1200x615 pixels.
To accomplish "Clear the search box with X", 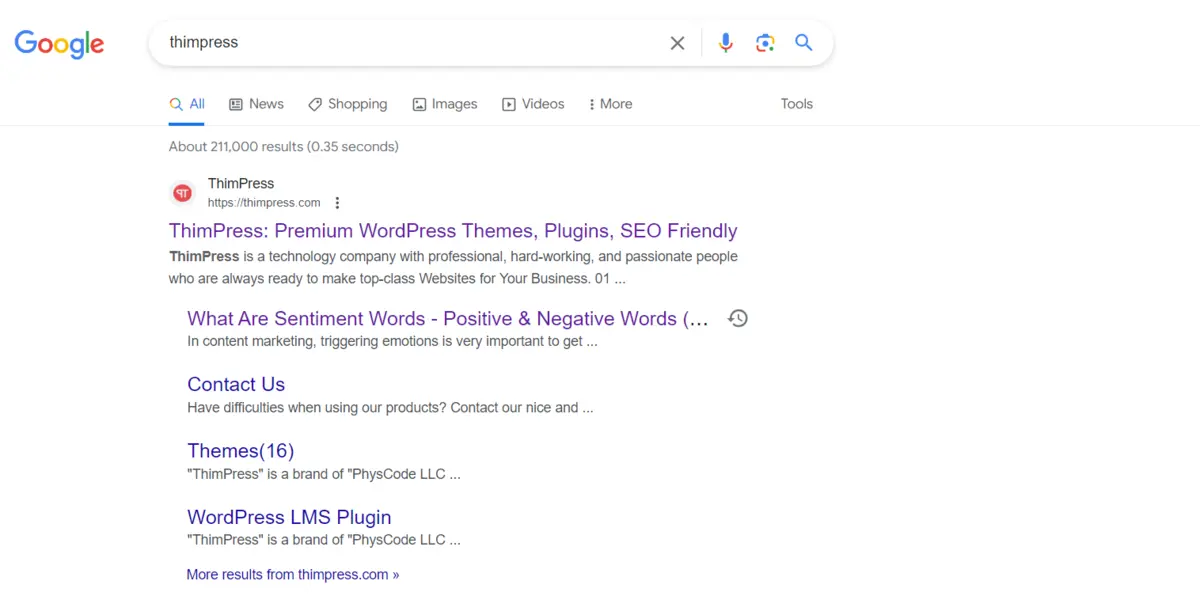I will click(x=677, y=43).
